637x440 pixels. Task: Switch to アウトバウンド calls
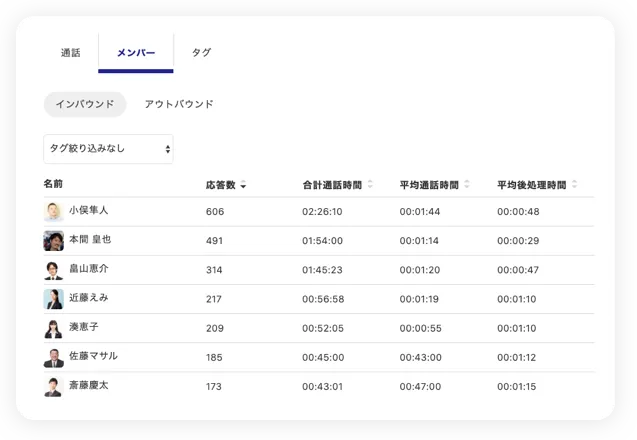point(179,104)
